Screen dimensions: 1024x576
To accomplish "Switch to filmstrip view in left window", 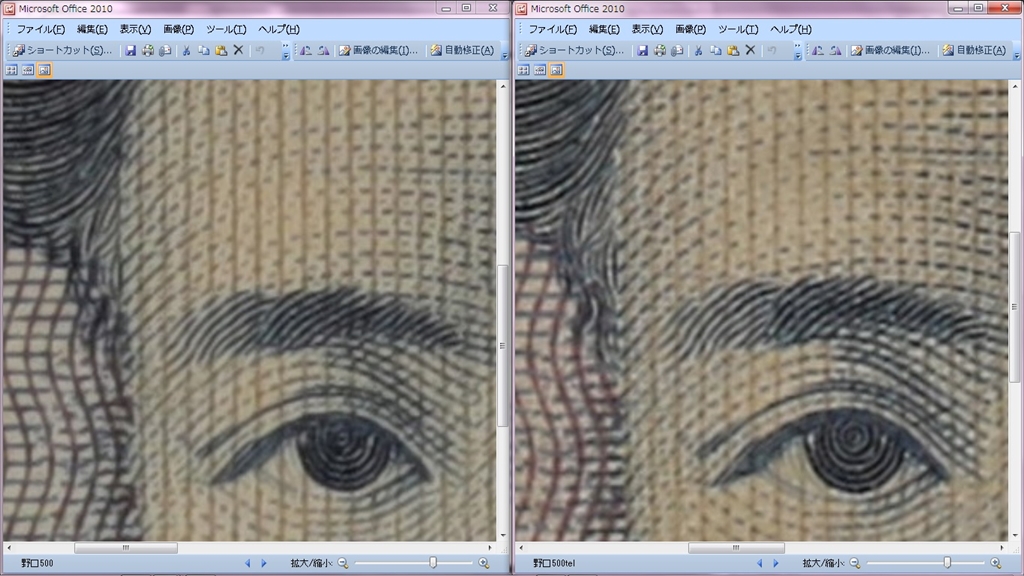I will click(x=27, y=70).
